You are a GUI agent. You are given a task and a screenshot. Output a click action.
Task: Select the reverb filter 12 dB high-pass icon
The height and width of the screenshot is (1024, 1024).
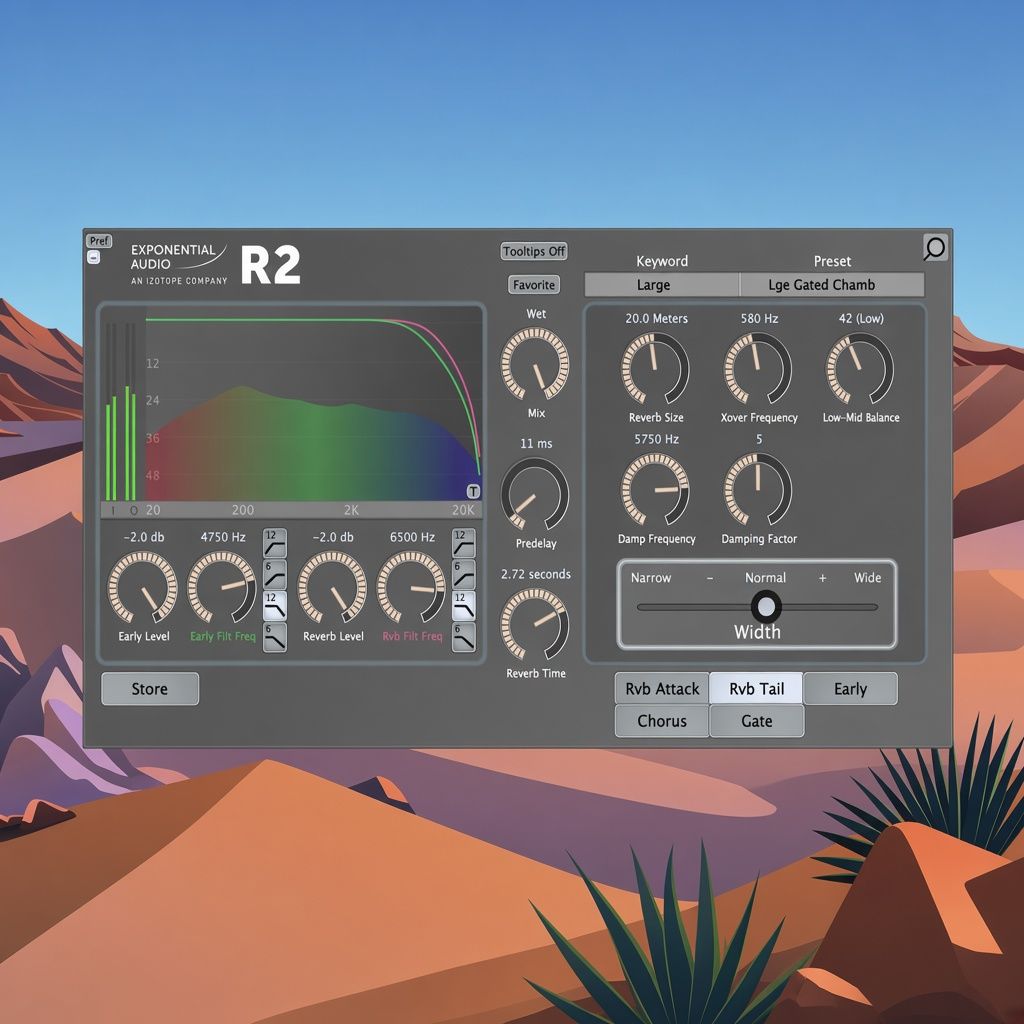point(464,543)
